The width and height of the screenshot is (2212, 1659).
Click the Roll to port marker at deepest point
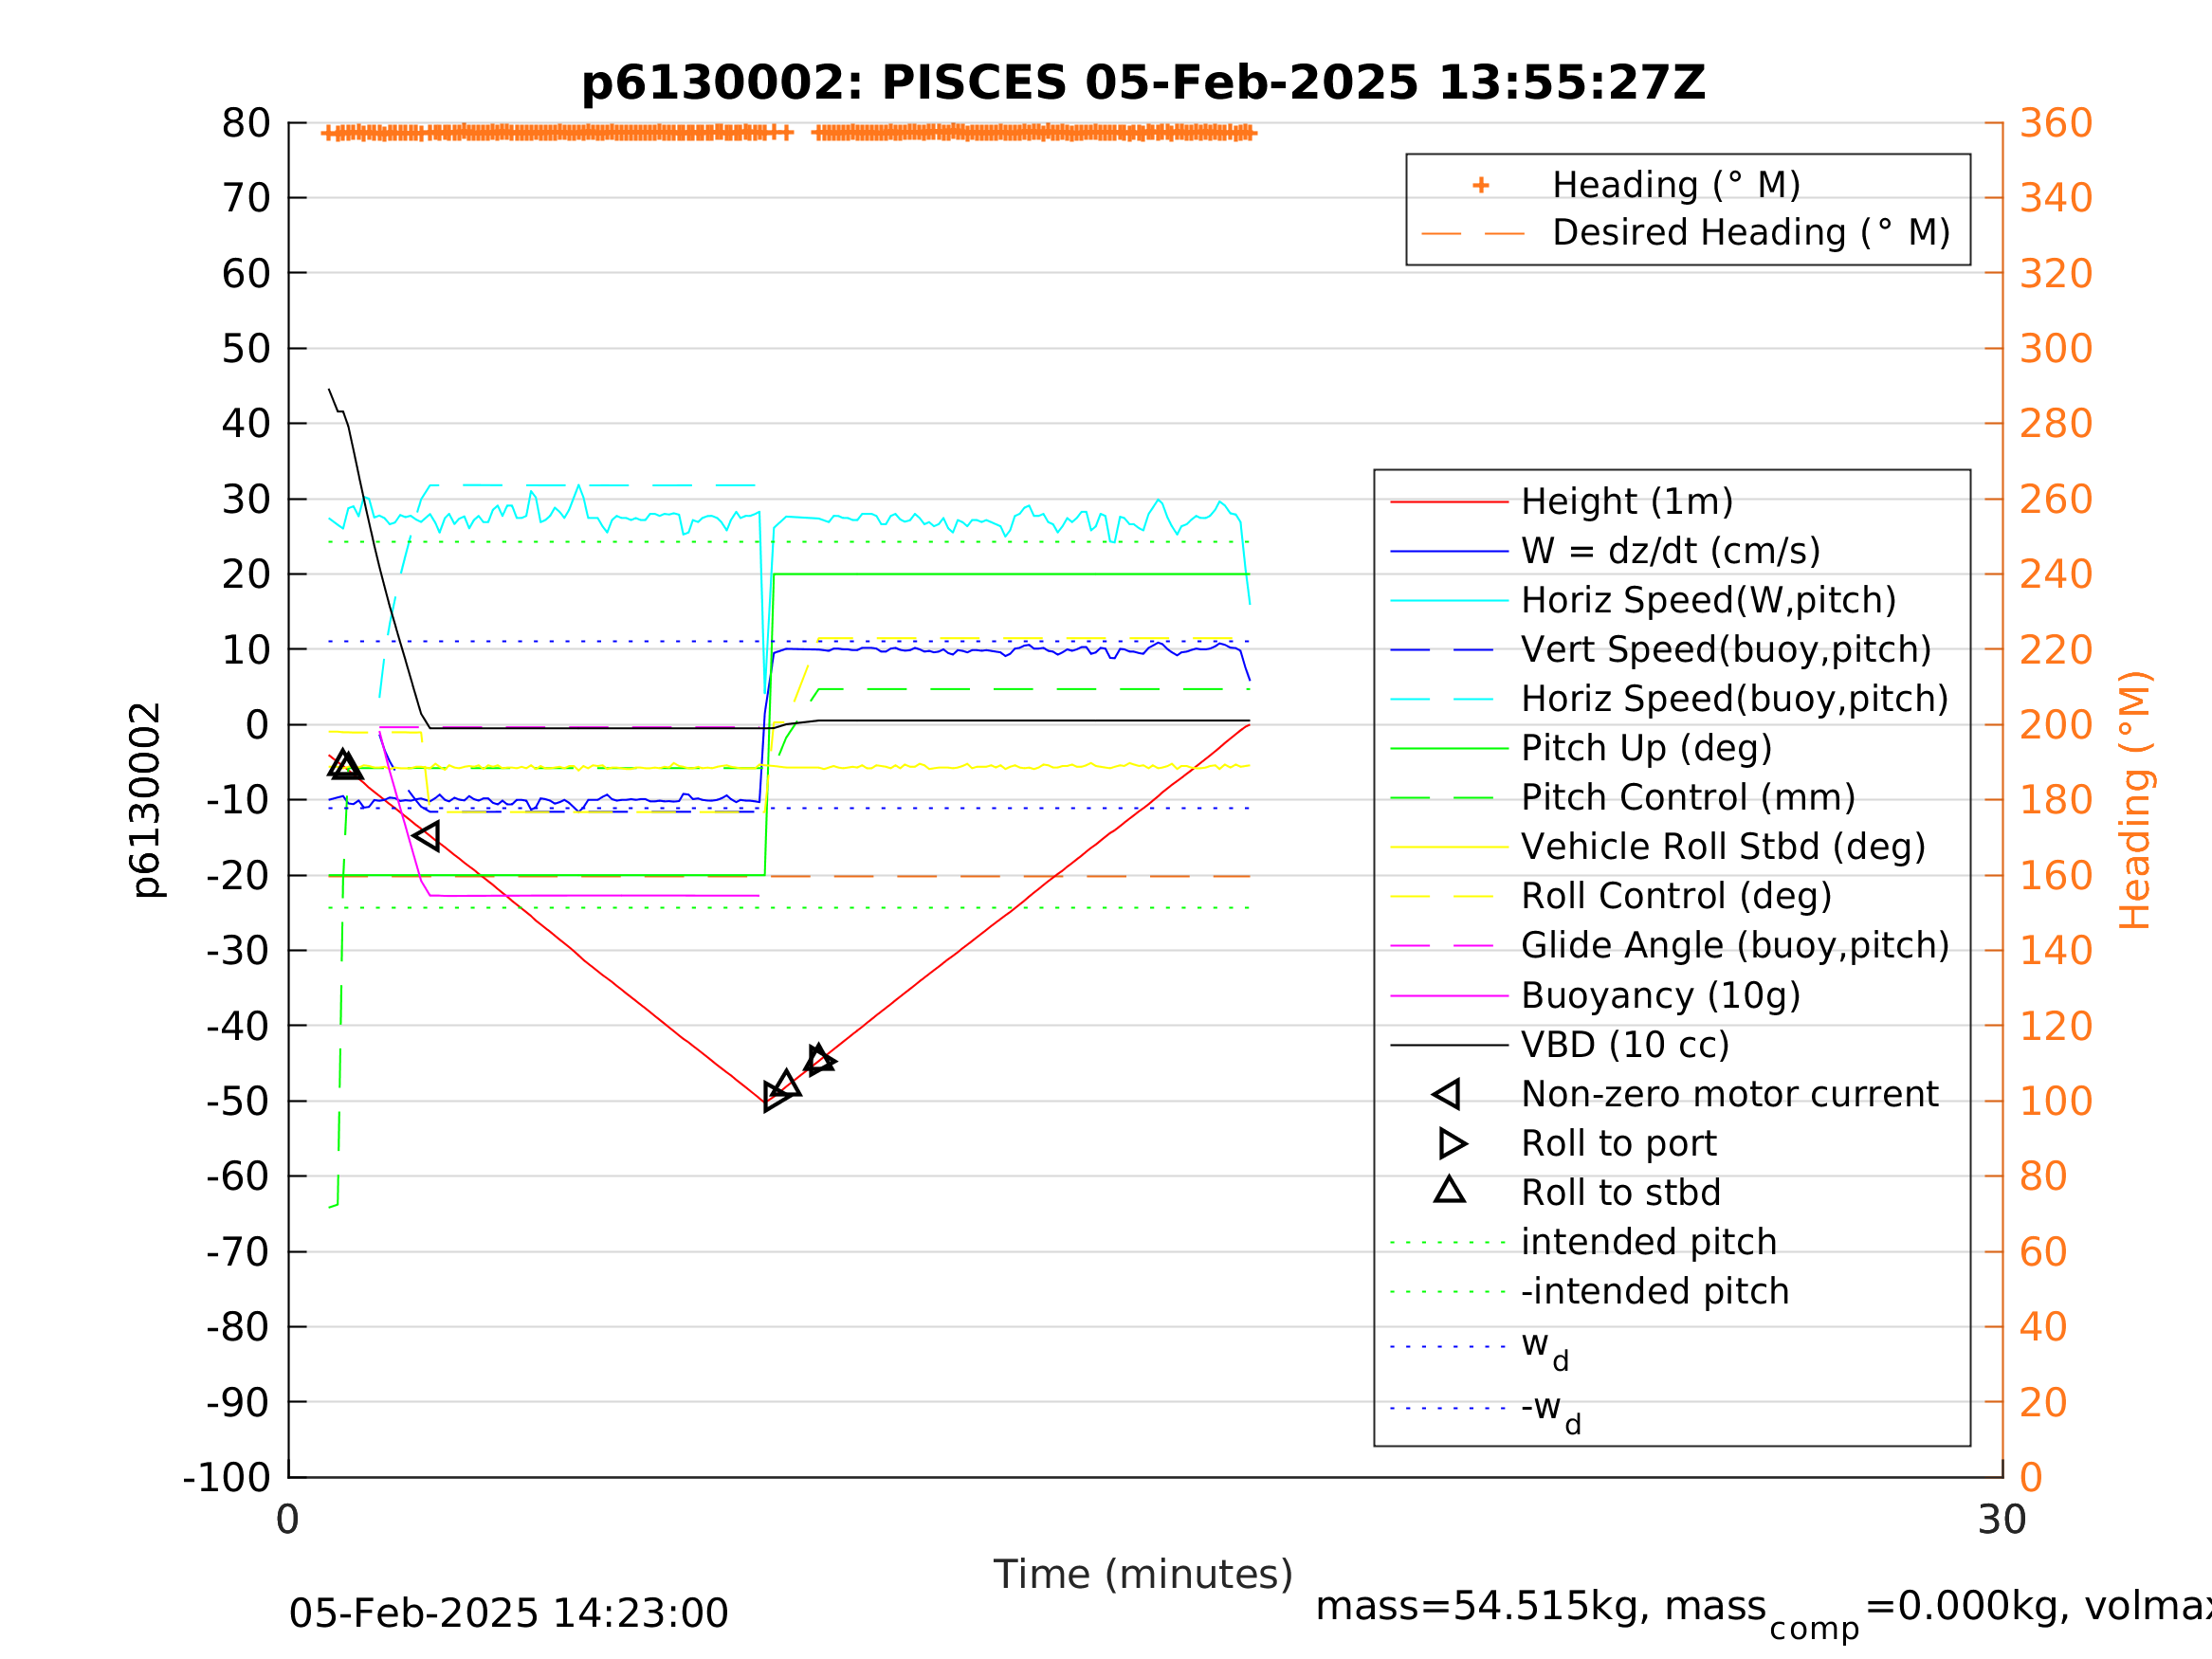[x=777, y=1097]
